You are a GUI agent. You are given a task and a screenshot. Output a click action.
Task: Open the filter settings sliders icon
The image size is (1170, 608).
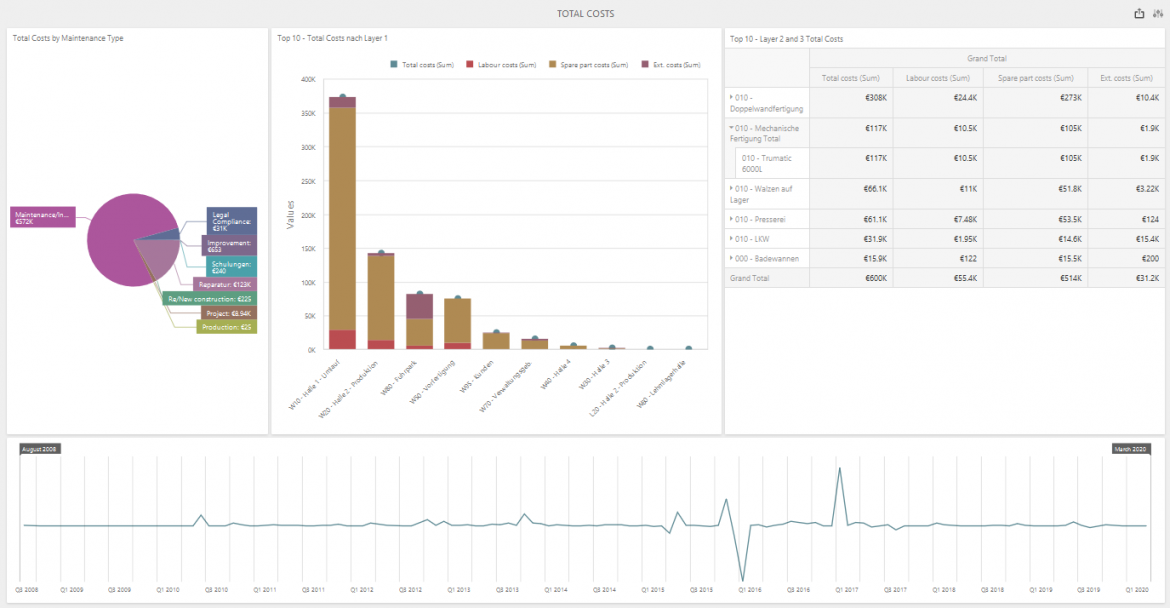[1159, 13]
